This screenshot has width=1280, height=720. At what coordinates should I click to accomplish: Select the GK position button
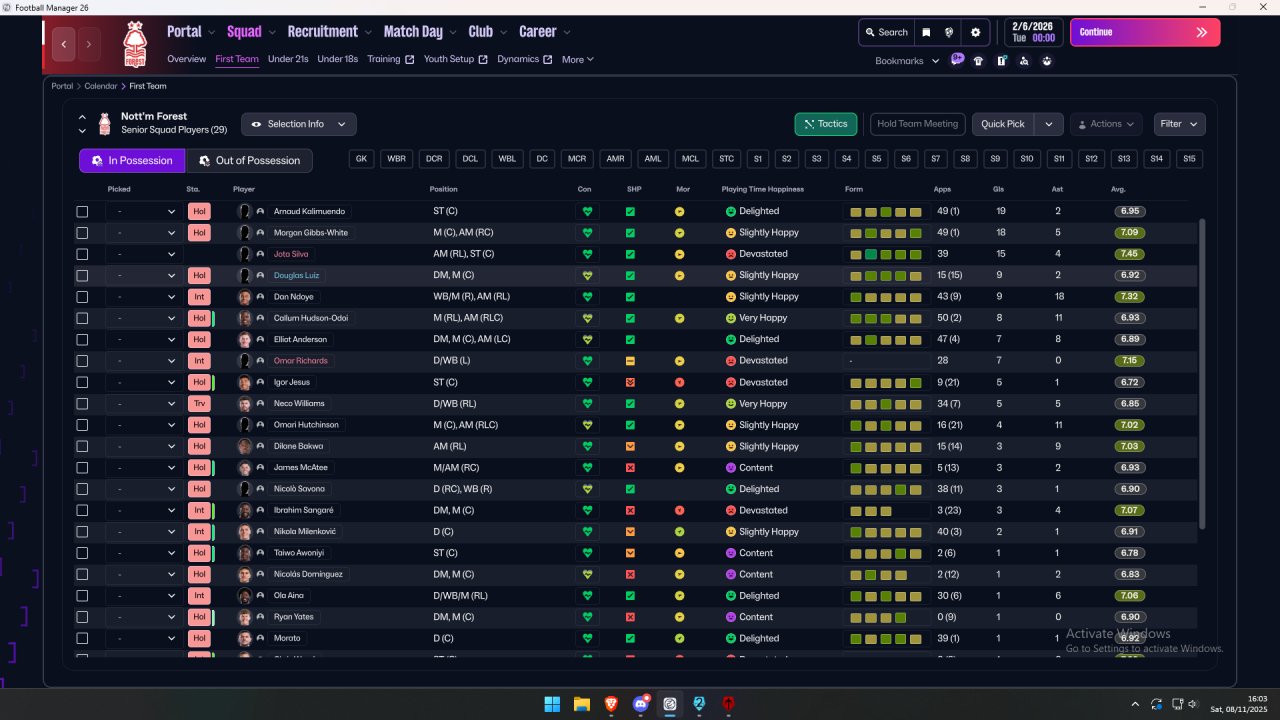pos(362,159)
